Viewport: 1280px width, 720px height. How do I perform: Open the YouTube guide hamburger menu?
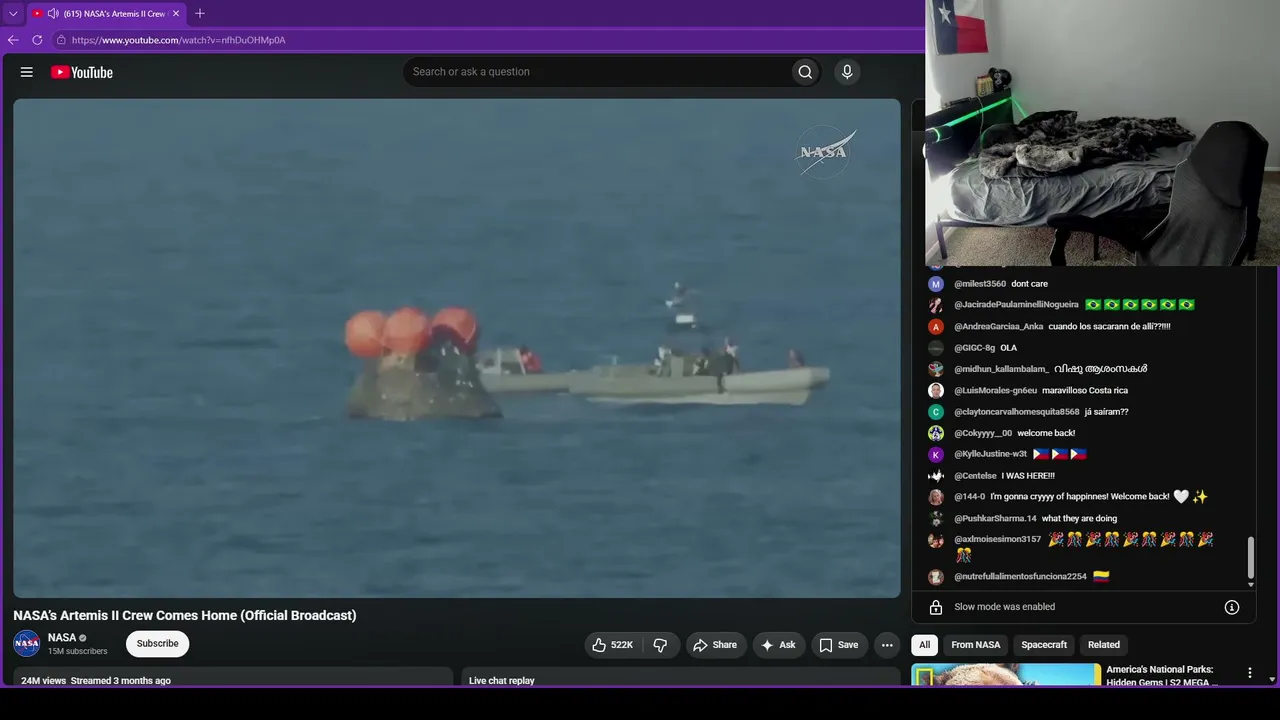[27, 72]
